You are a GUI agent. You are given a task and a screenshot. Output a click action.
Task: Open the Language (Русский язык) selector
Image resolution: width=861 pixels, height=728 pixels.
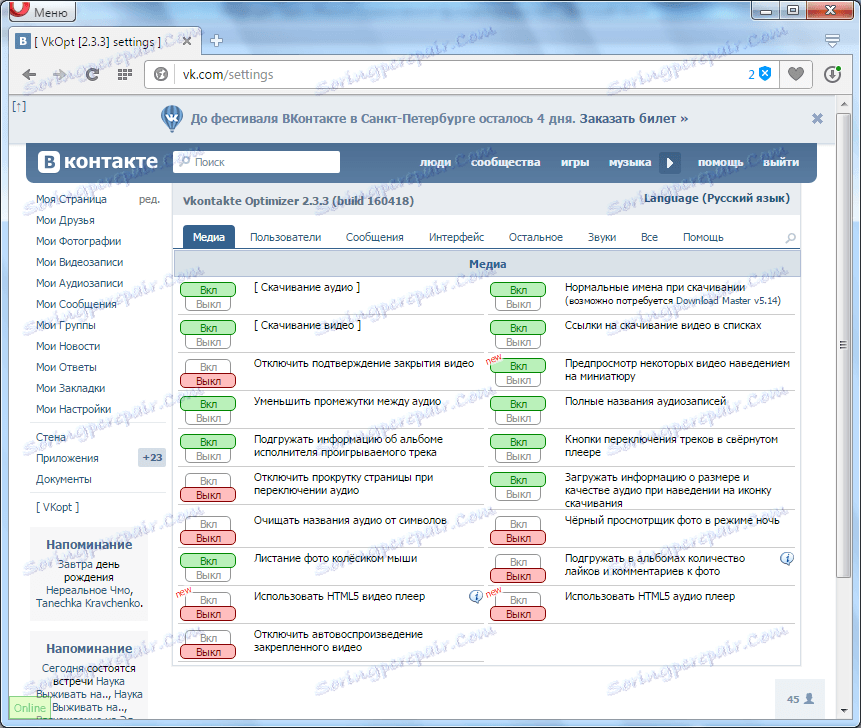tap(717, 199)
